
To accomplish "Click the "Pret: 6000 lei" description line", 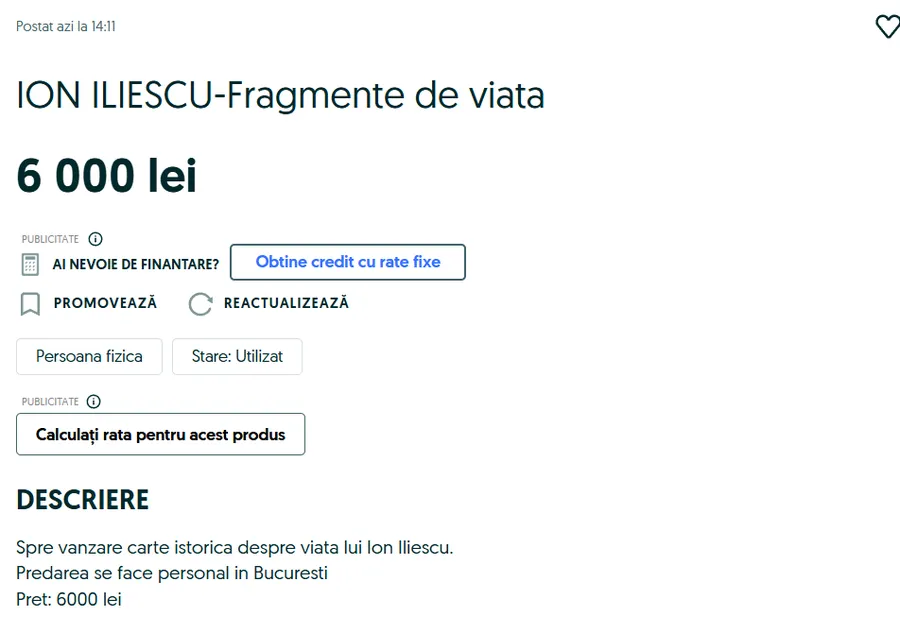I will pos(69,600).
